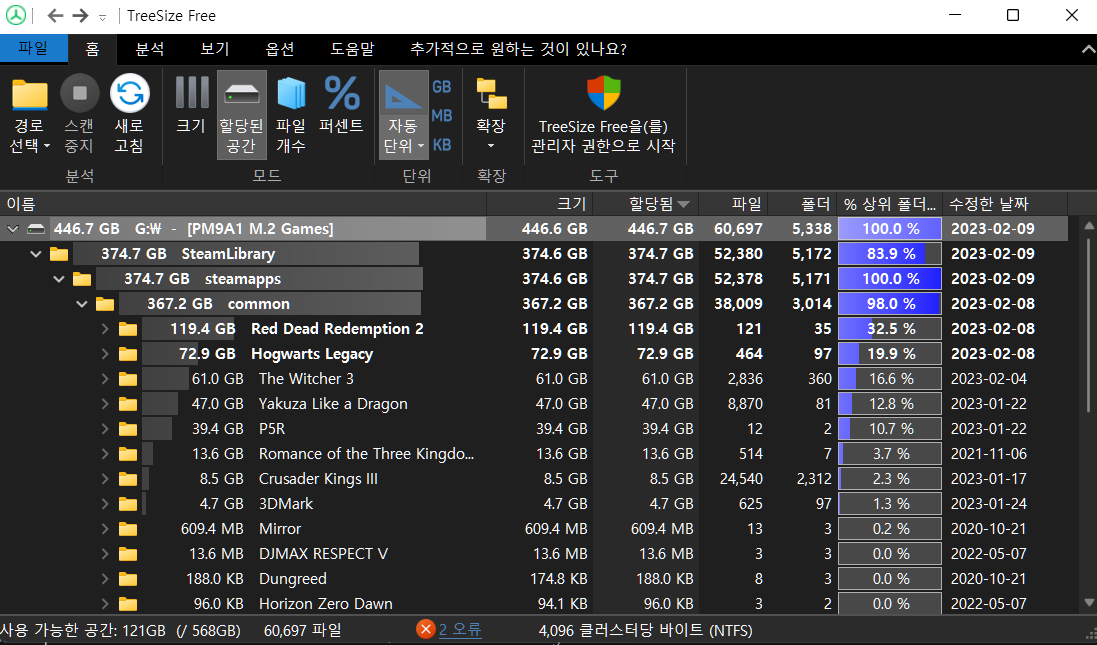
Task: Click the Mirror folder icon
Action: pyautogui.click(x=127, y=529)
